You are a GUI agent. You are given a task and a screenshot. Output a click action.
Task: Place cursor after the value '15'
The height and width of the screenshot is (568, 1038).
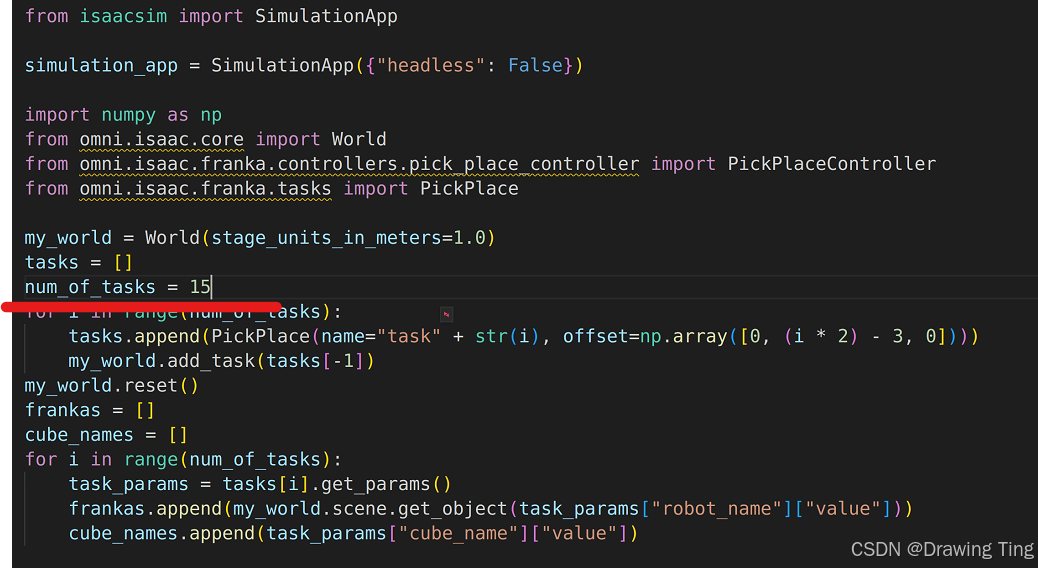click(211, 287)
